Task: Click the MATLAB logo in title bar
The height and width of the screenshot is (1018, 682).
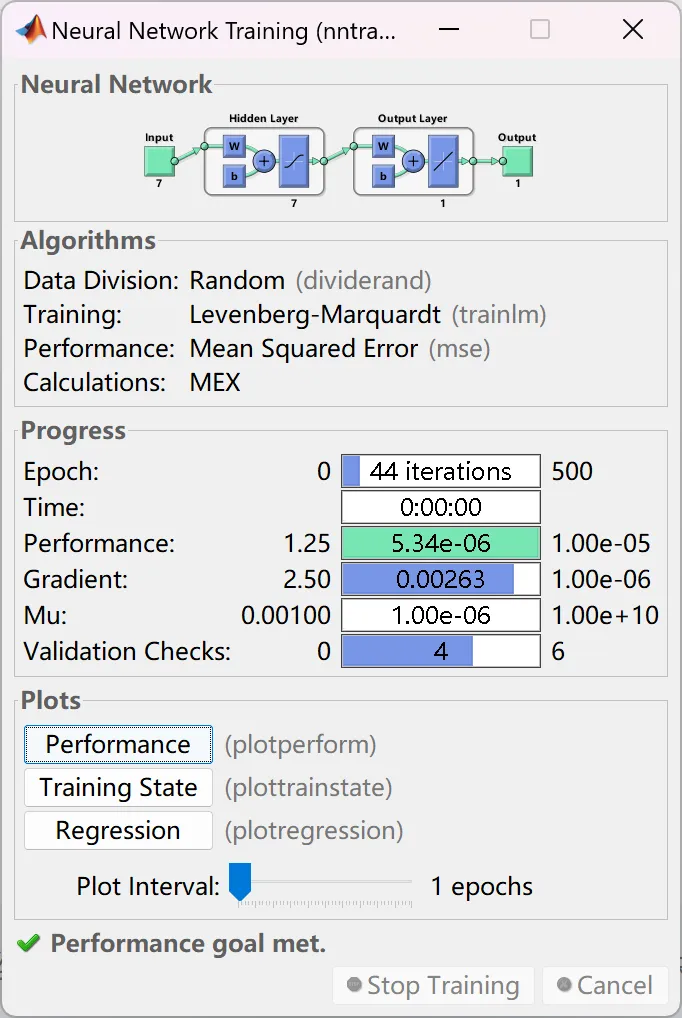Action: tap(31, 30)
